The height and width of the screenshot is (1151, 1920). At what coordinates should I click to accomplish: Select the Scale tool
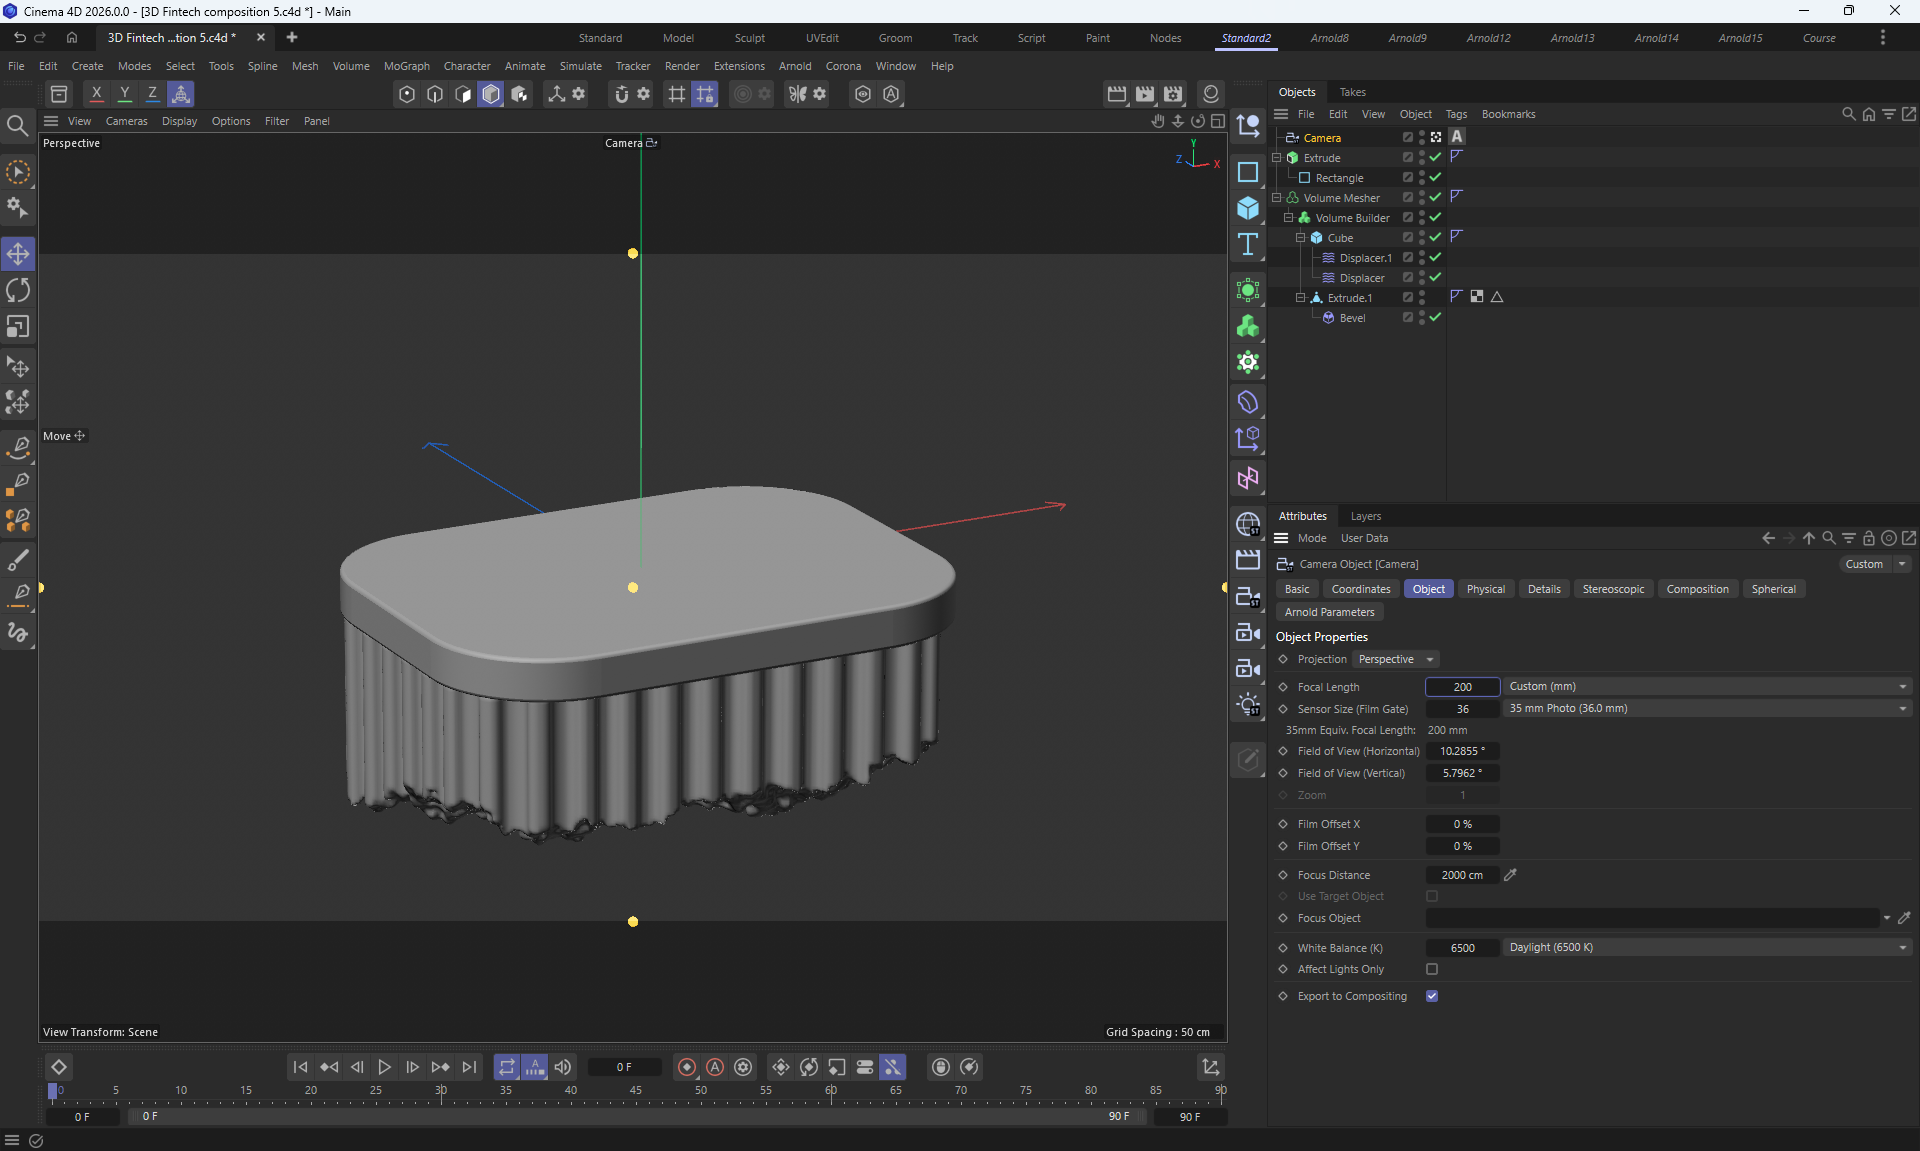18,327
